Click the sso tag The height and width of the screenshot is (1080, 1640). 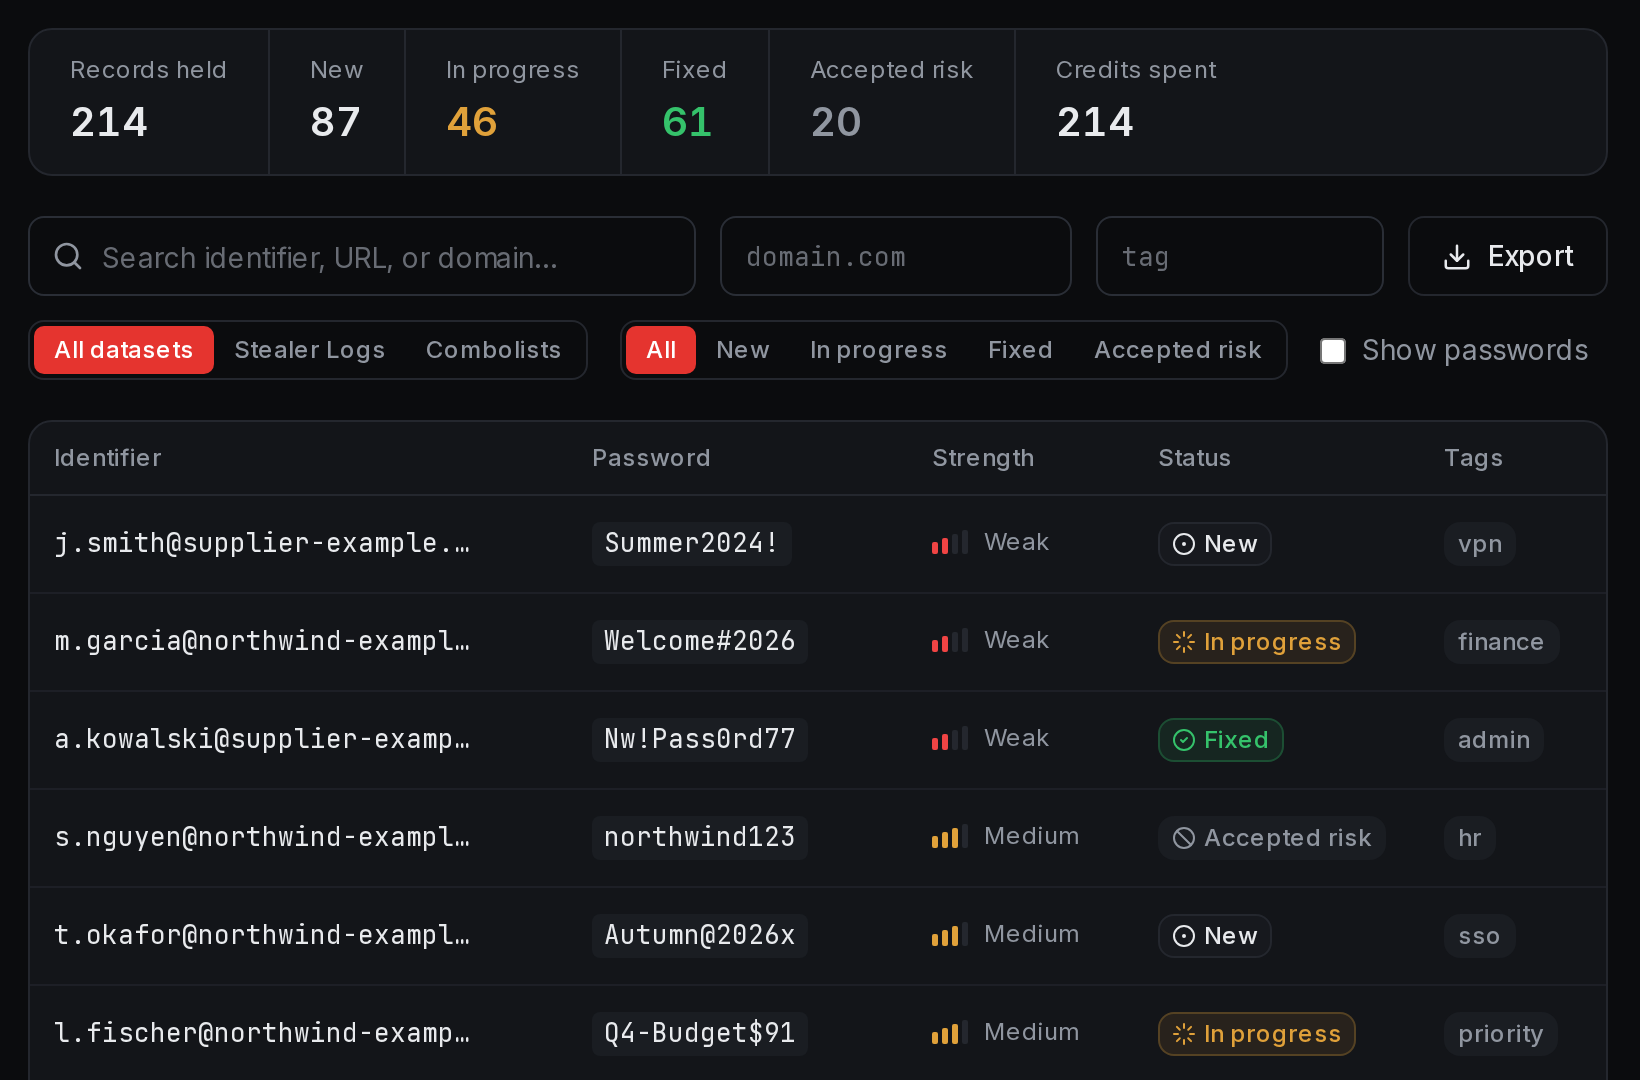coord(1480,936)
